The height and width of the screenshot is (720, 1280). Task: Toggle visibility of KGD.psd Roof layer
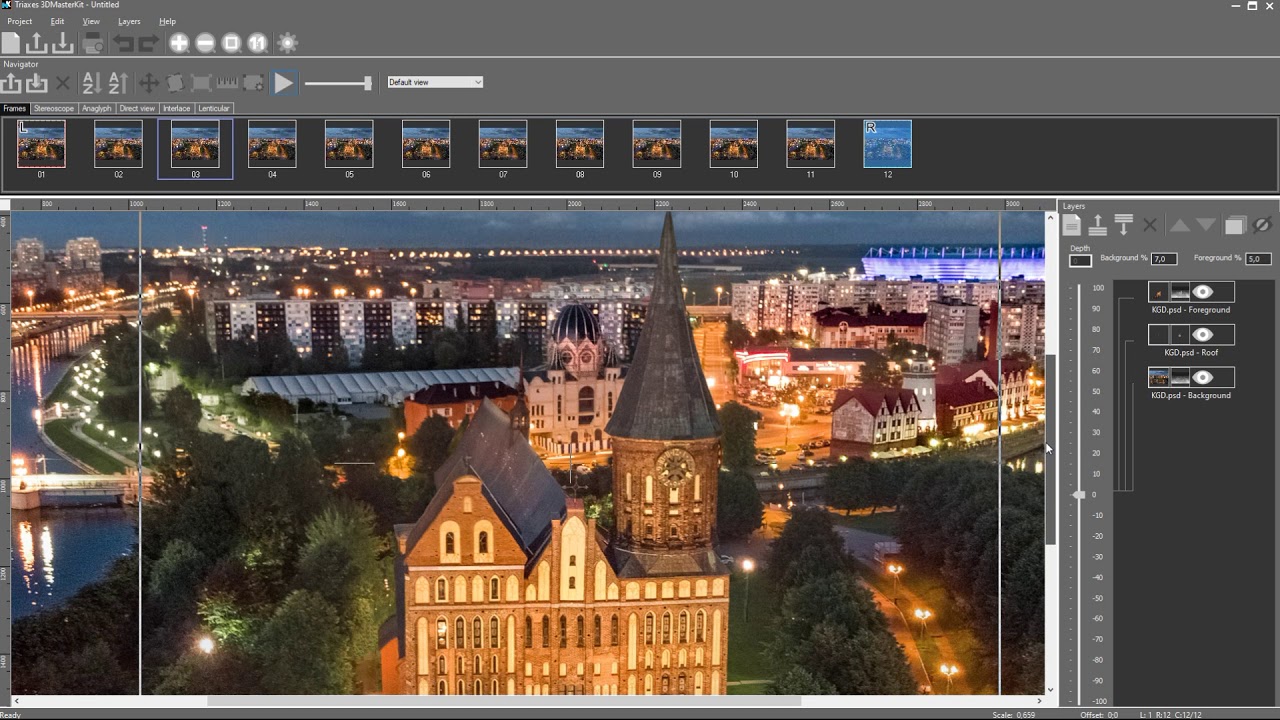coord(1203,335)
